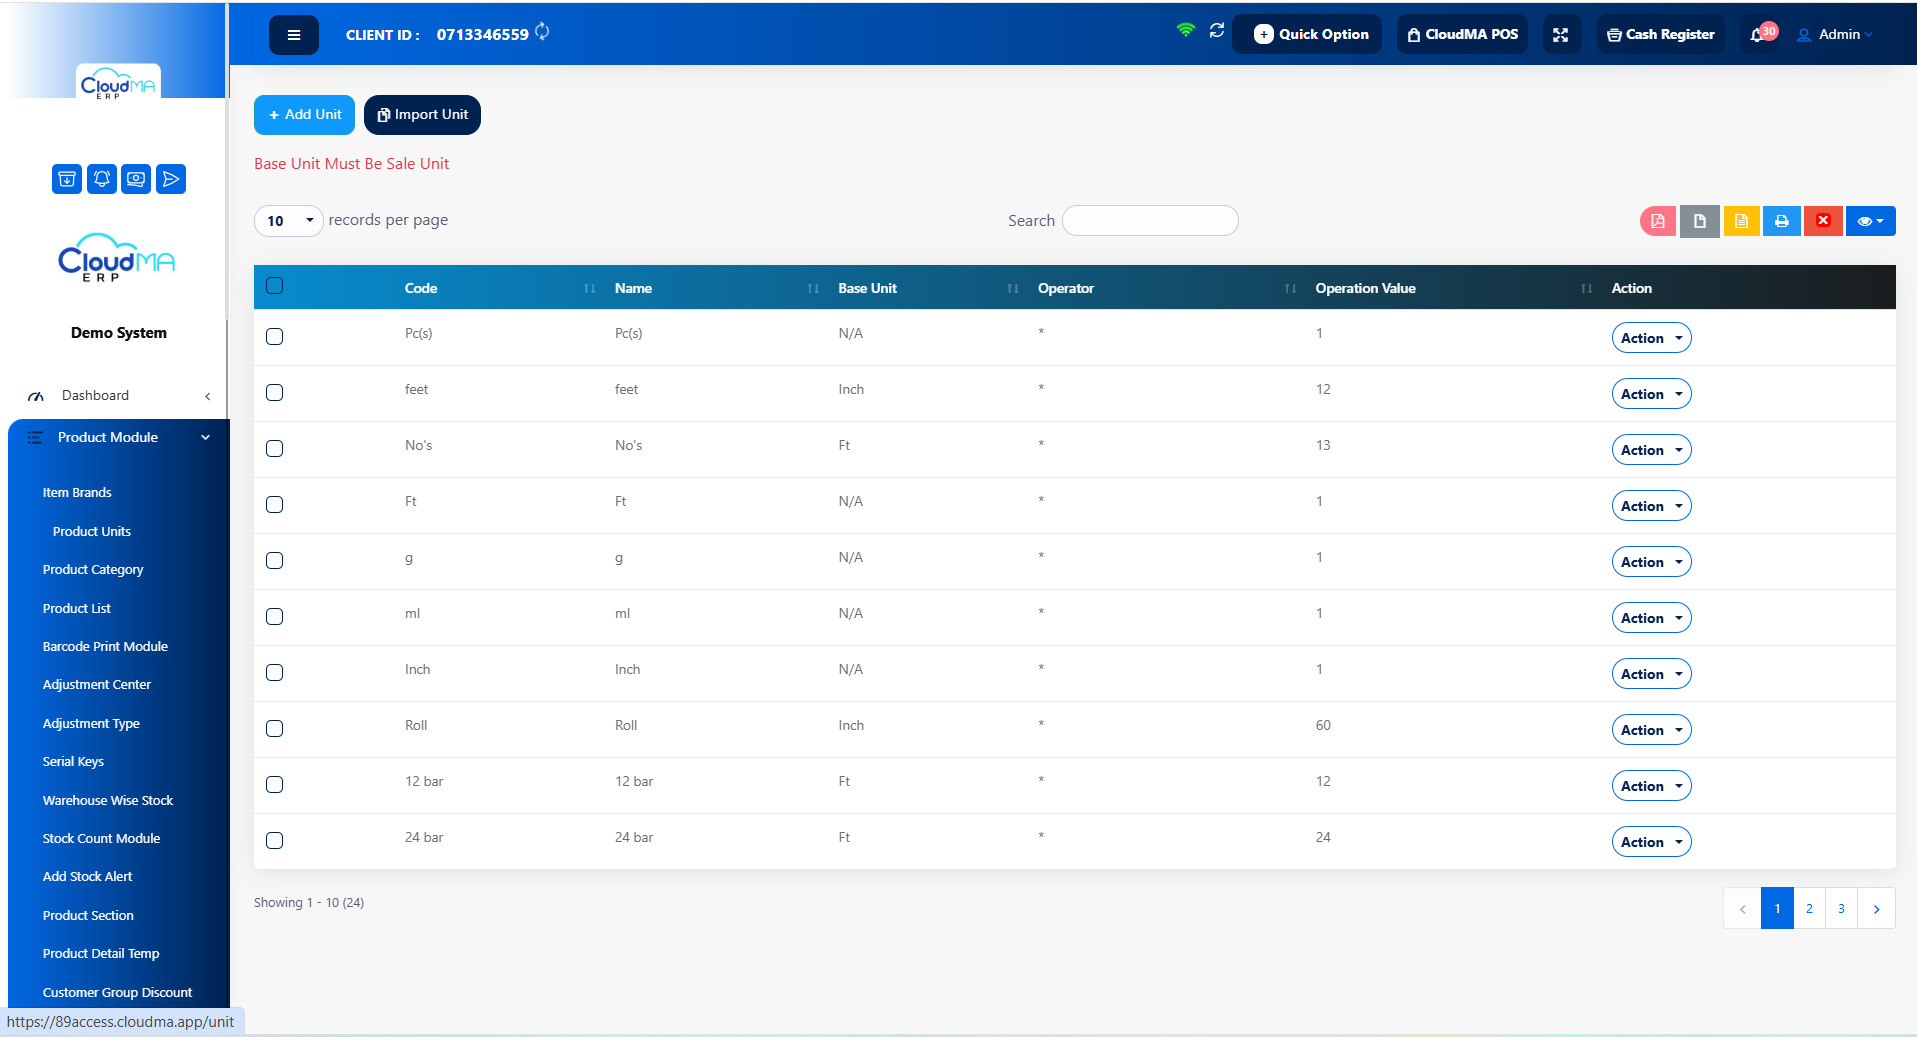
Task: Export the table as PDF
Action: click(x=1658, y=221)
